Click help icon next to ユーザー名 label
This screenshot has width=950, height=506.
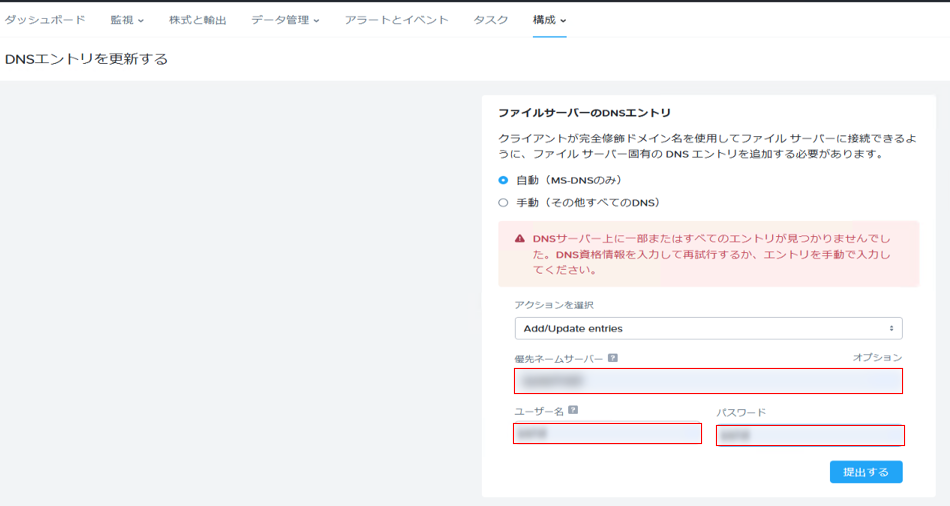coord(573,410)
